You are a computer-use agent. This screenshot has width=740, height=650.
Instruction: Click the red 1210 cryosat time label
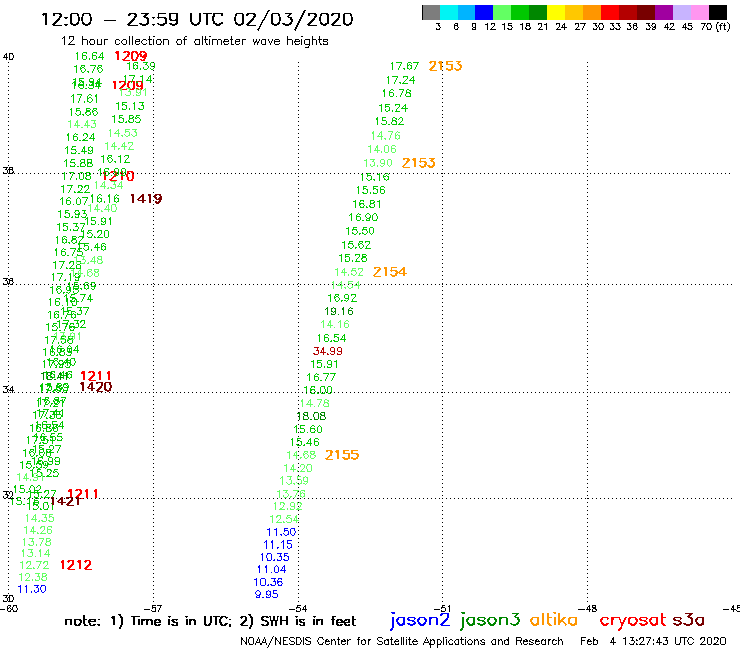point(119,177)
